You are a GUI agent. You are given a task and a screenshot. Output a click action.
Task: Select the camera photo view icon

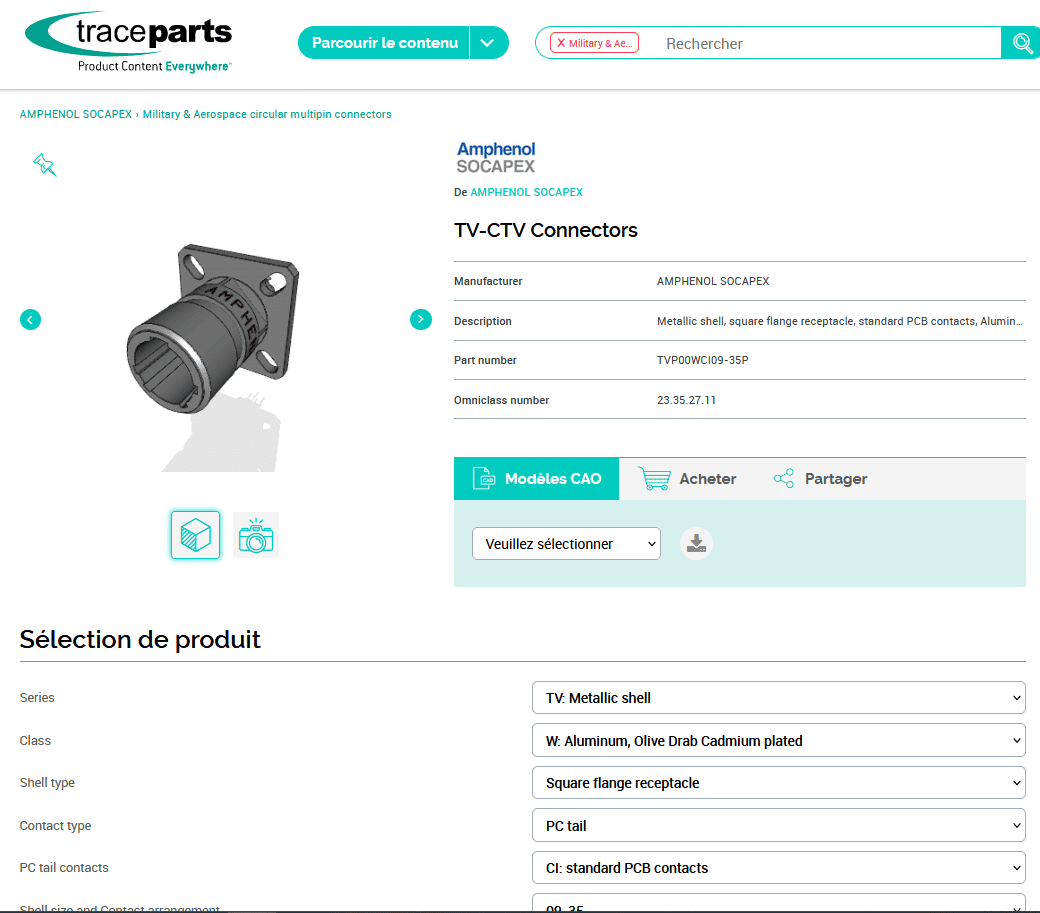point(256,536)
